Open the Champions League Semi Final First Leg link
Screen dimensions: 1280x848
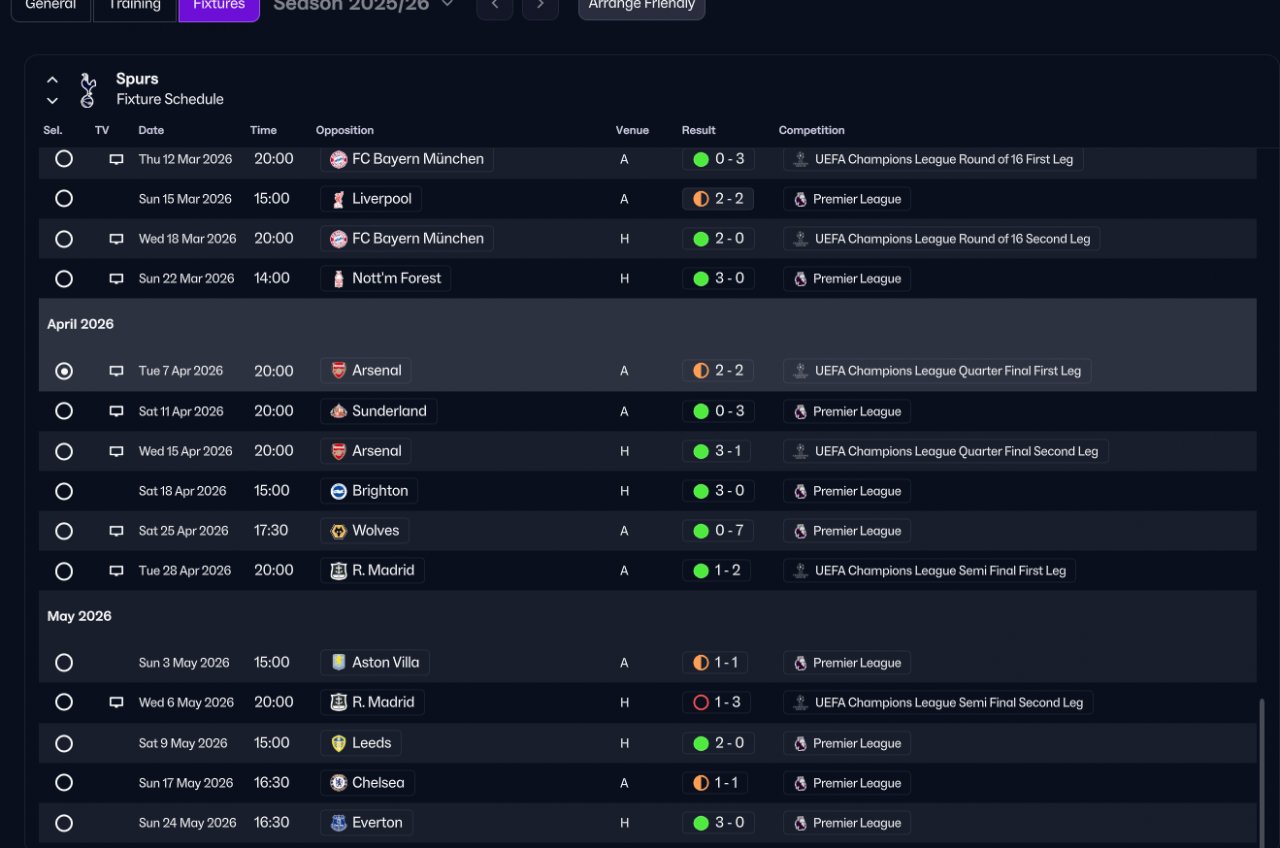[930, 571]
